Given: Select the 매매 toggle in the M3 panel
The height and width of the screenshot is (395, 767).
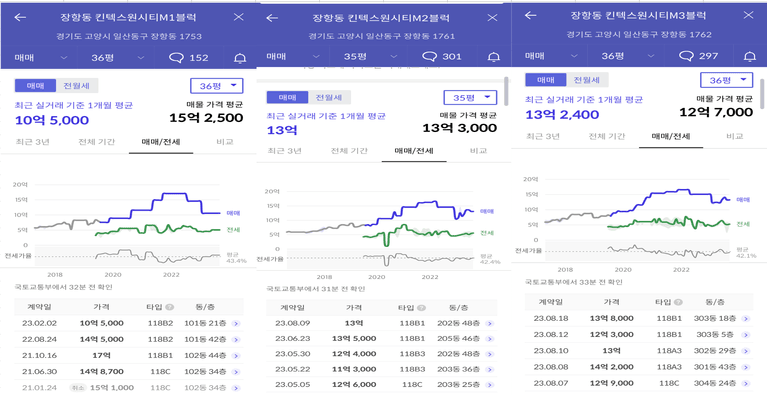Looking at the screenshot, I should click(x=545, y=80).
